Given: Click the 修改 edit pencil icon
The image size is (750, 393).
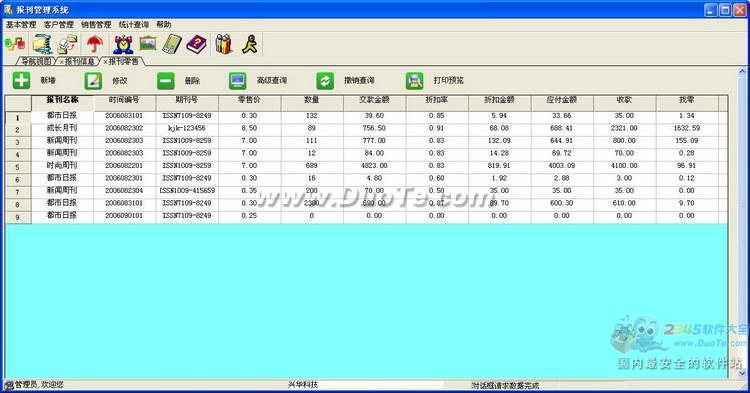Looking at the screenshot, I should click(93, 81).
